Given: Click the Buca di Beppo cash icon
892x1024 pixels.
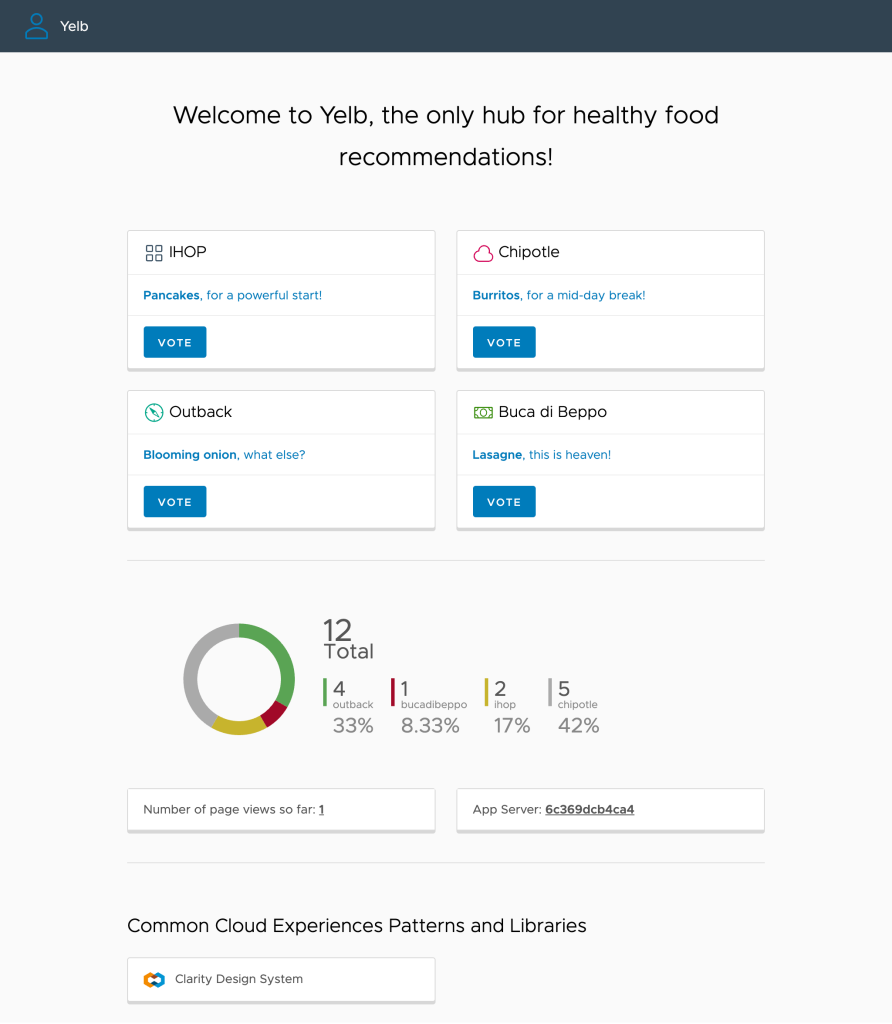Looking at the screenshot, I should tap(484, 411).
